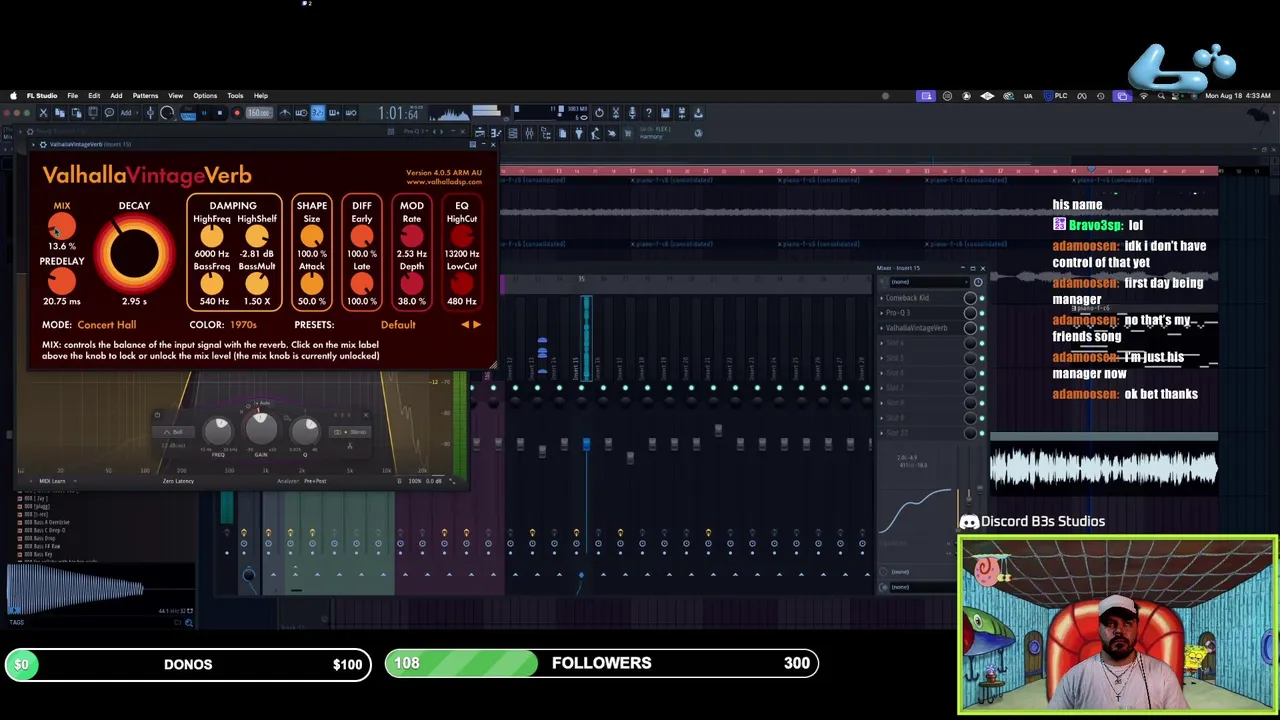This screenshot has height=720, width=1280.
Task: Click the playlist icon in second toolbar row
Action: coord(480,133)
